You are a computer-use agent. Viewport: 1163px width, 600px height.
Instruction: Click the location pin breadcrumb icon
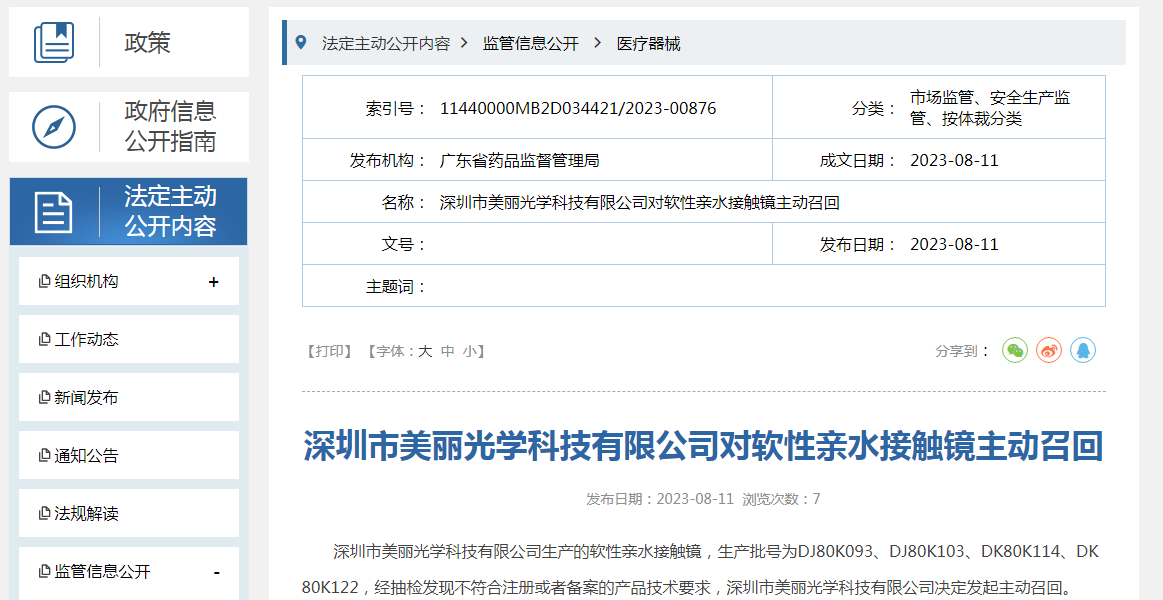[x=300, y=42]
